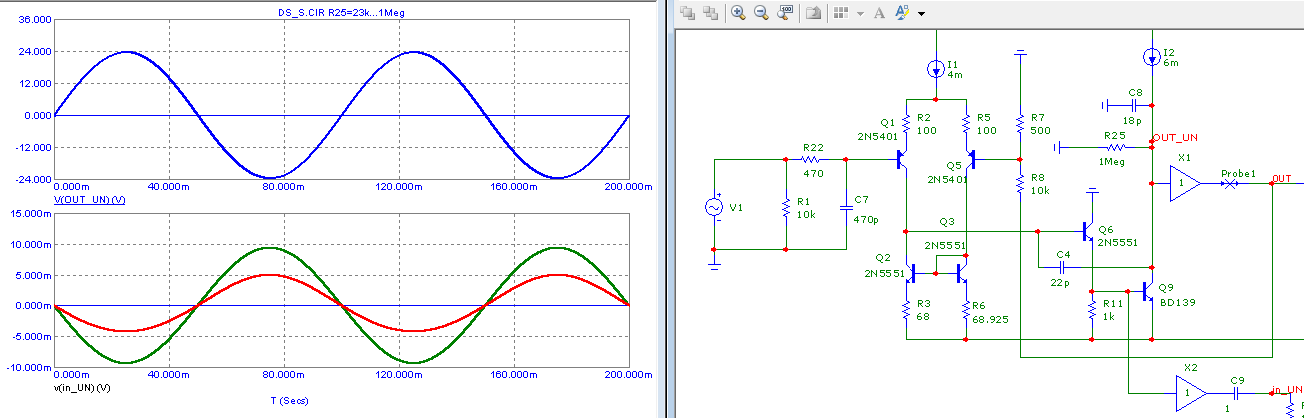Viewport: 1304px width, 418px height.
Task: Click the R8 10k resistor
Action: [x=1019, y=184]
